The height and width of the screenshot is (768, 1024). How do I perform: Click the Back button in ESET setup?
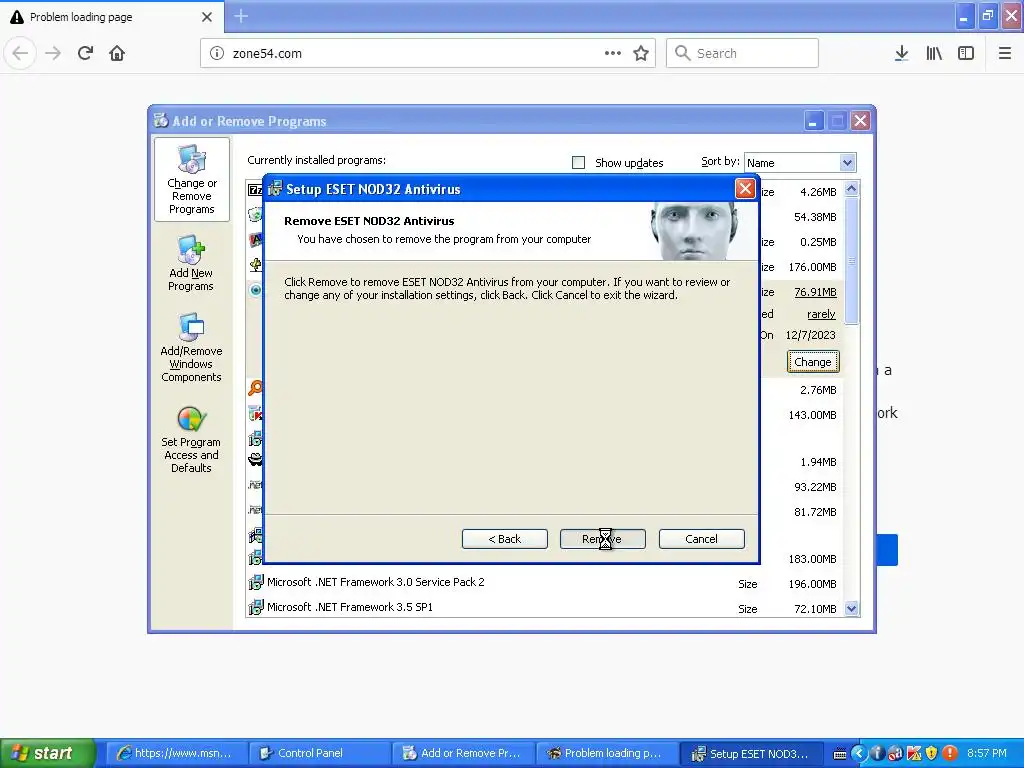click(504, 539)
